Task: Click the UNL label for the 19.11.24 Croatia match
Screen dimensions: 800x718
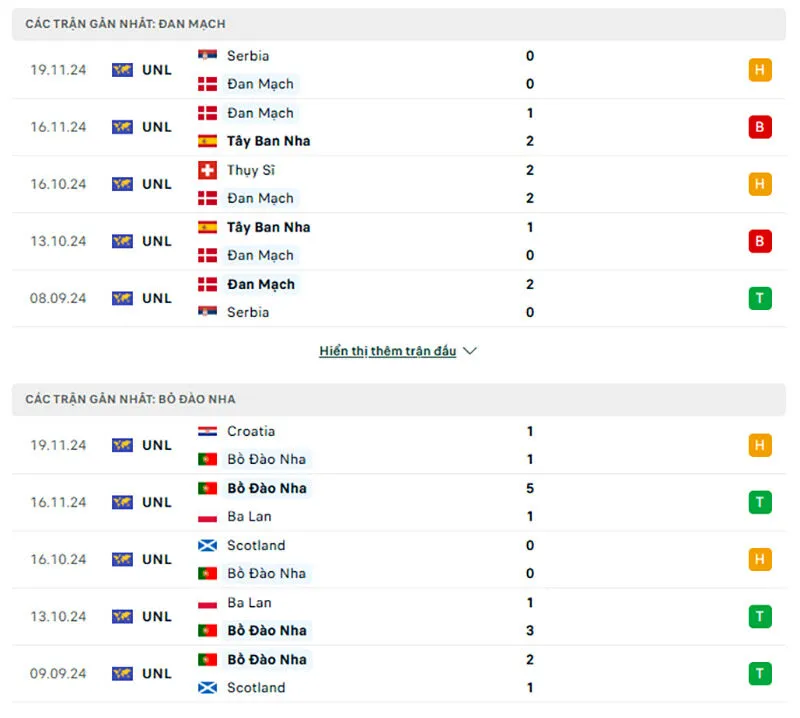Action: coord(156,445)
